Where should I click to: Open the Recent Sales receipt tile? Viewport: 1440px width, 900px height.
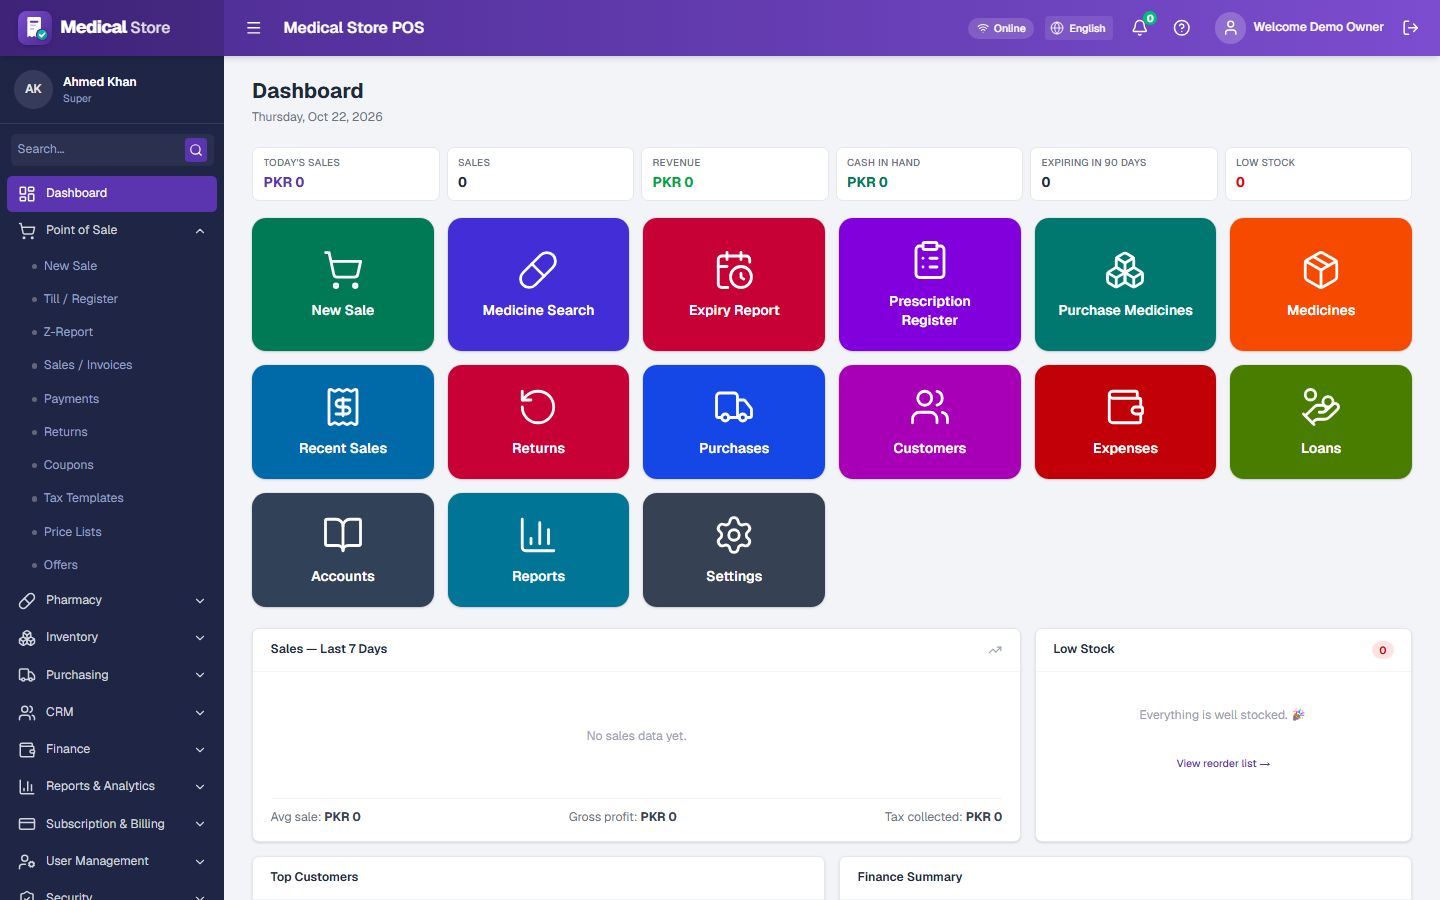coord(343,422)
